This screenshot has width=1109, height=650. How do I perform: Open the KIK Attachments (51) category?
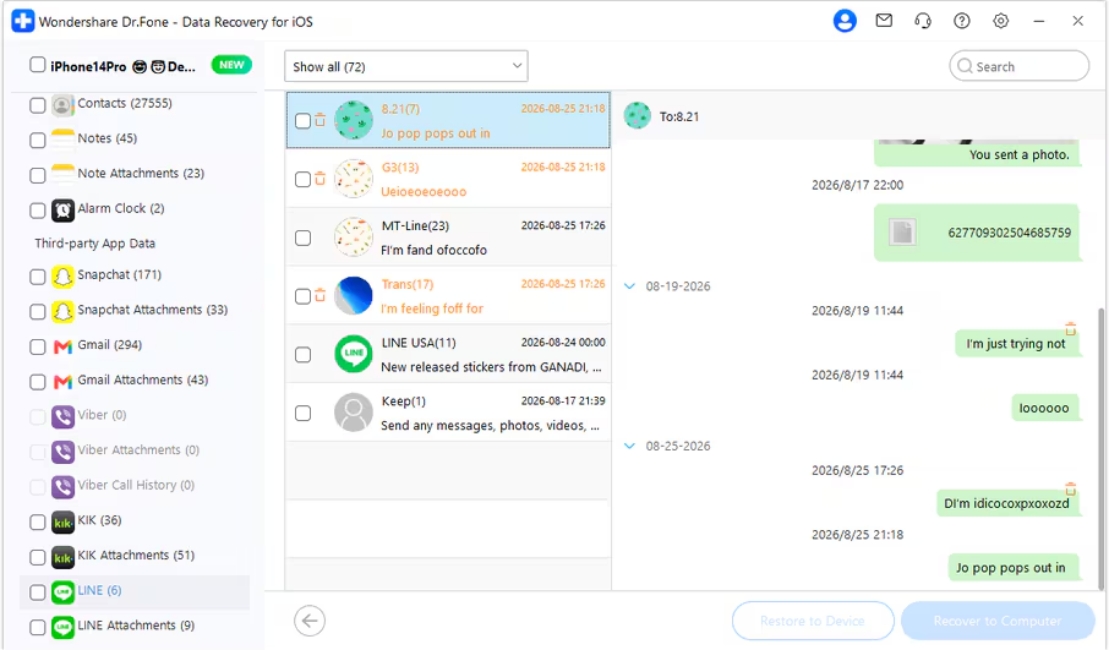click(x=139, y=556)
